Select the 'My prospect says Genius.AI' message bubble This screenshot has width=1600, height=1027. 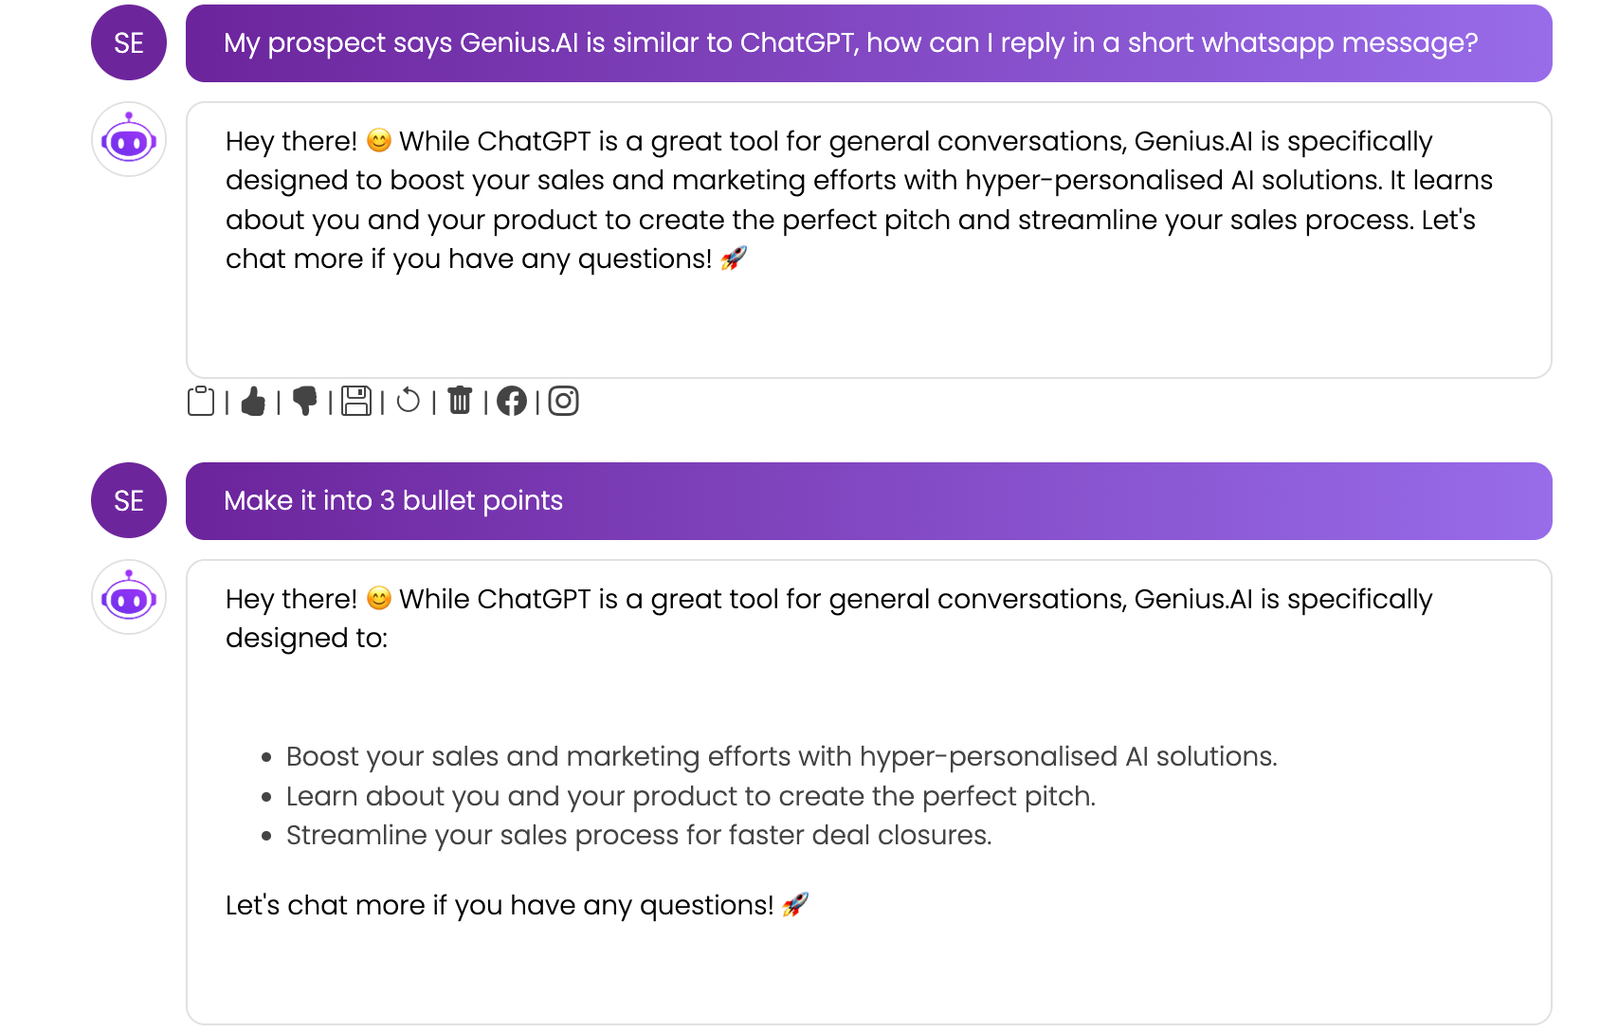click(x=869, y=43)
